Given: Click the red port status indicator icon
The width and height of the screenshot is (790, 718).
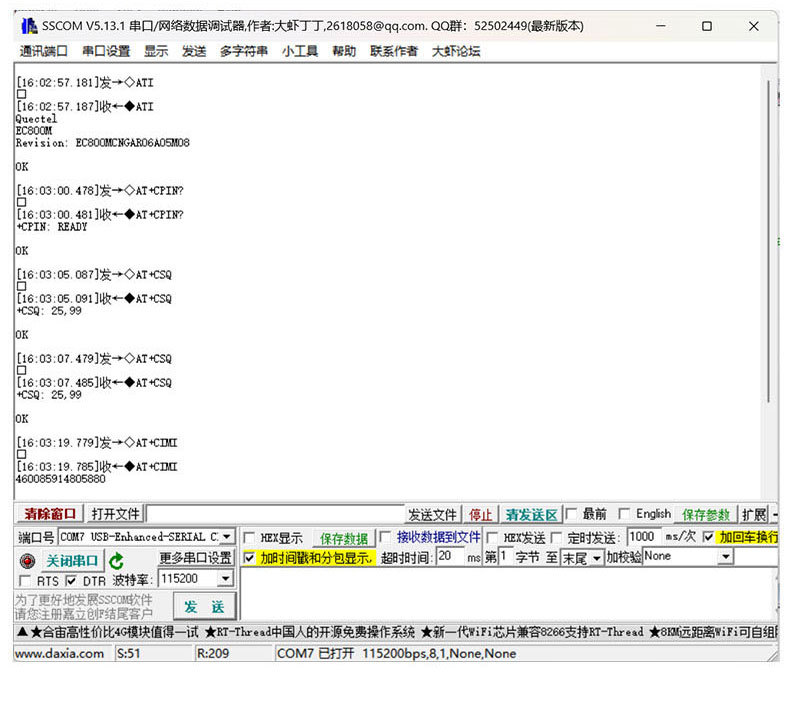Looking at the screenshot, I should [27, 561].
